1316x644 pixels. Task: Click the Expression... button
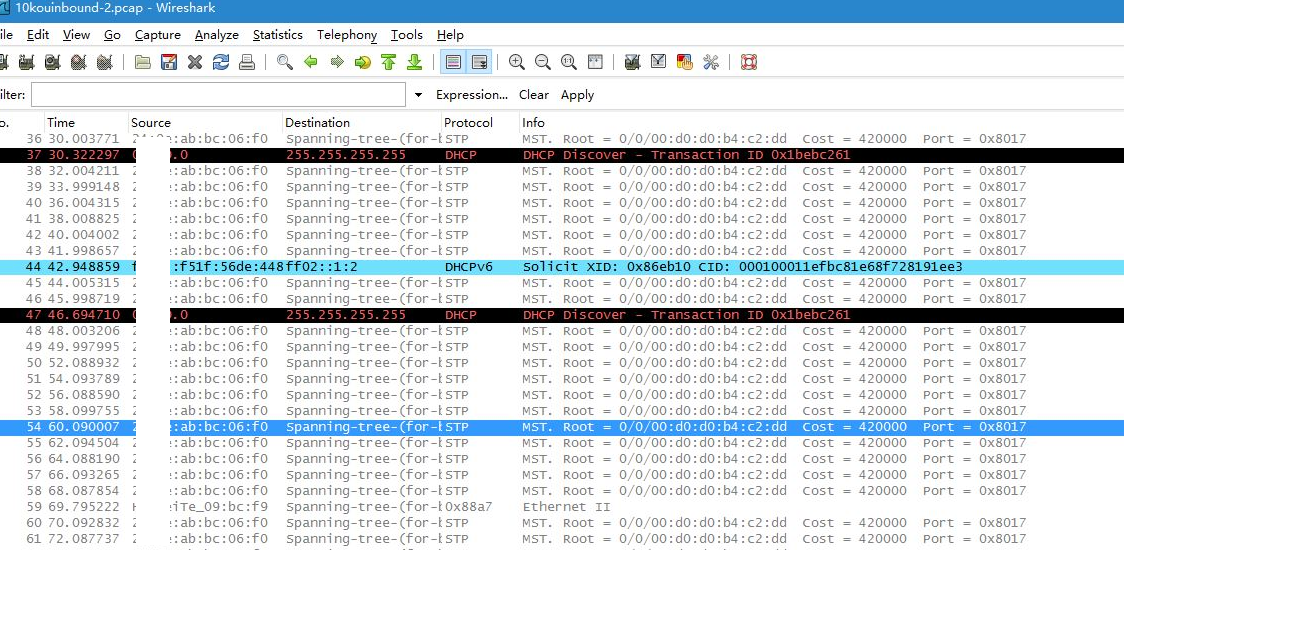point(472,95)
